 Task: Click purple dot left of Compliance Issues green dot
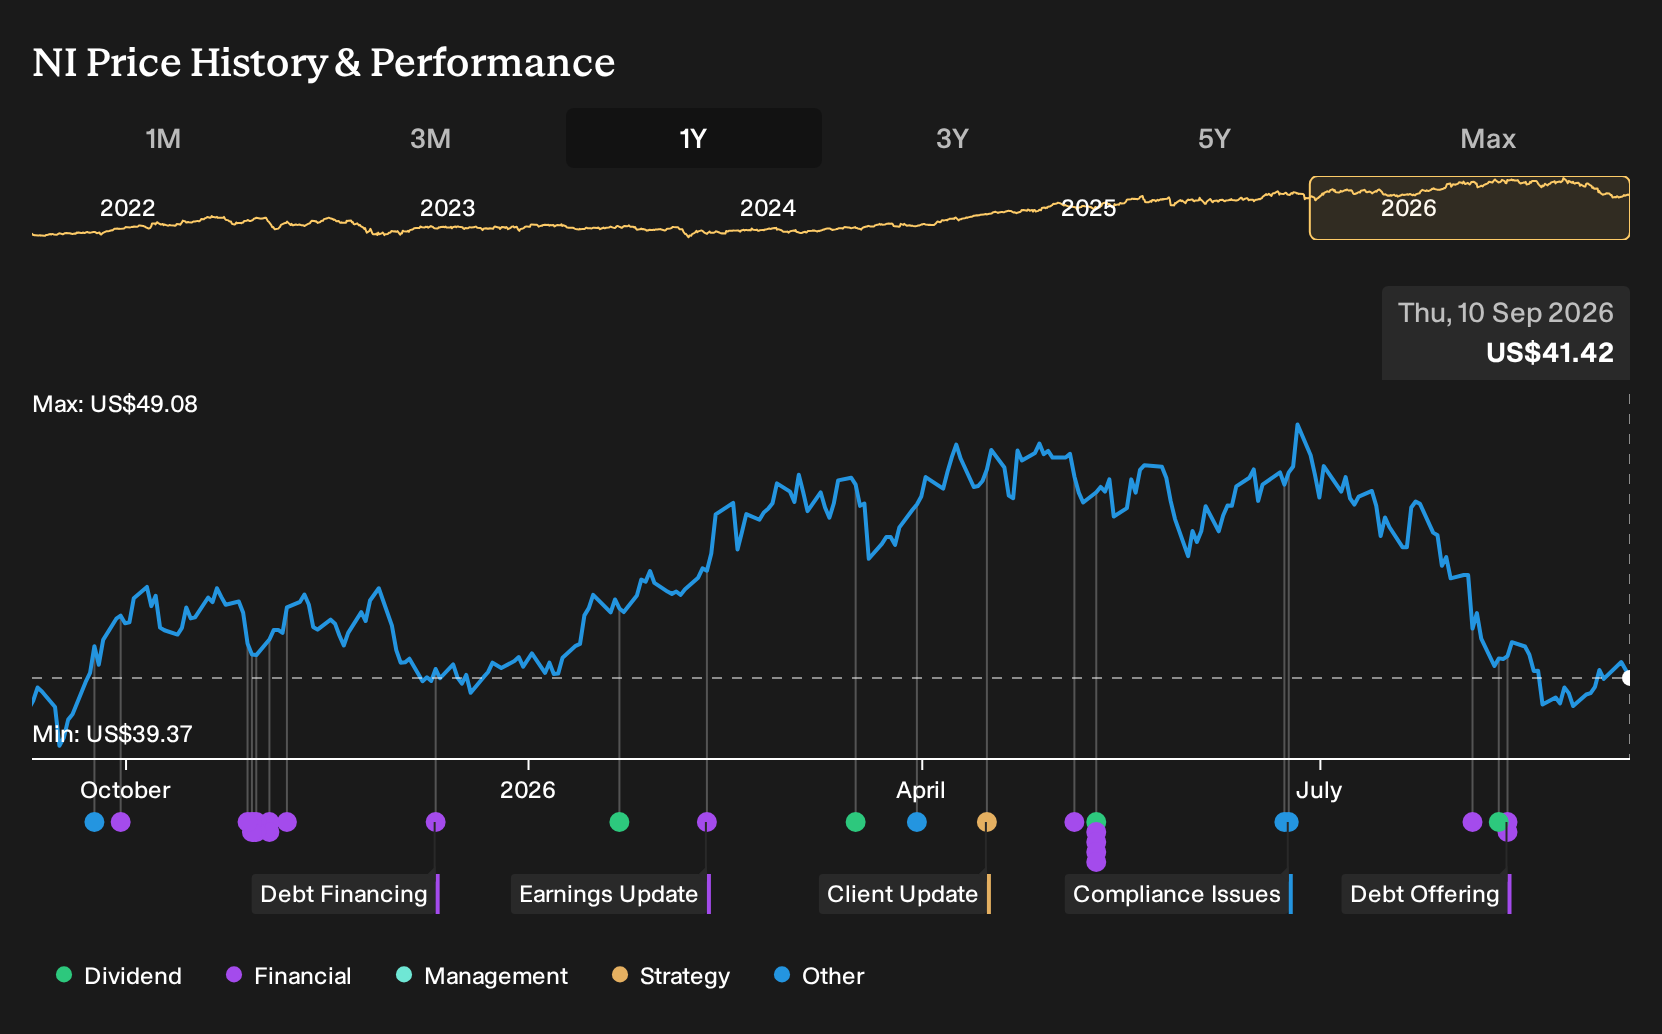coord(1074,822)
